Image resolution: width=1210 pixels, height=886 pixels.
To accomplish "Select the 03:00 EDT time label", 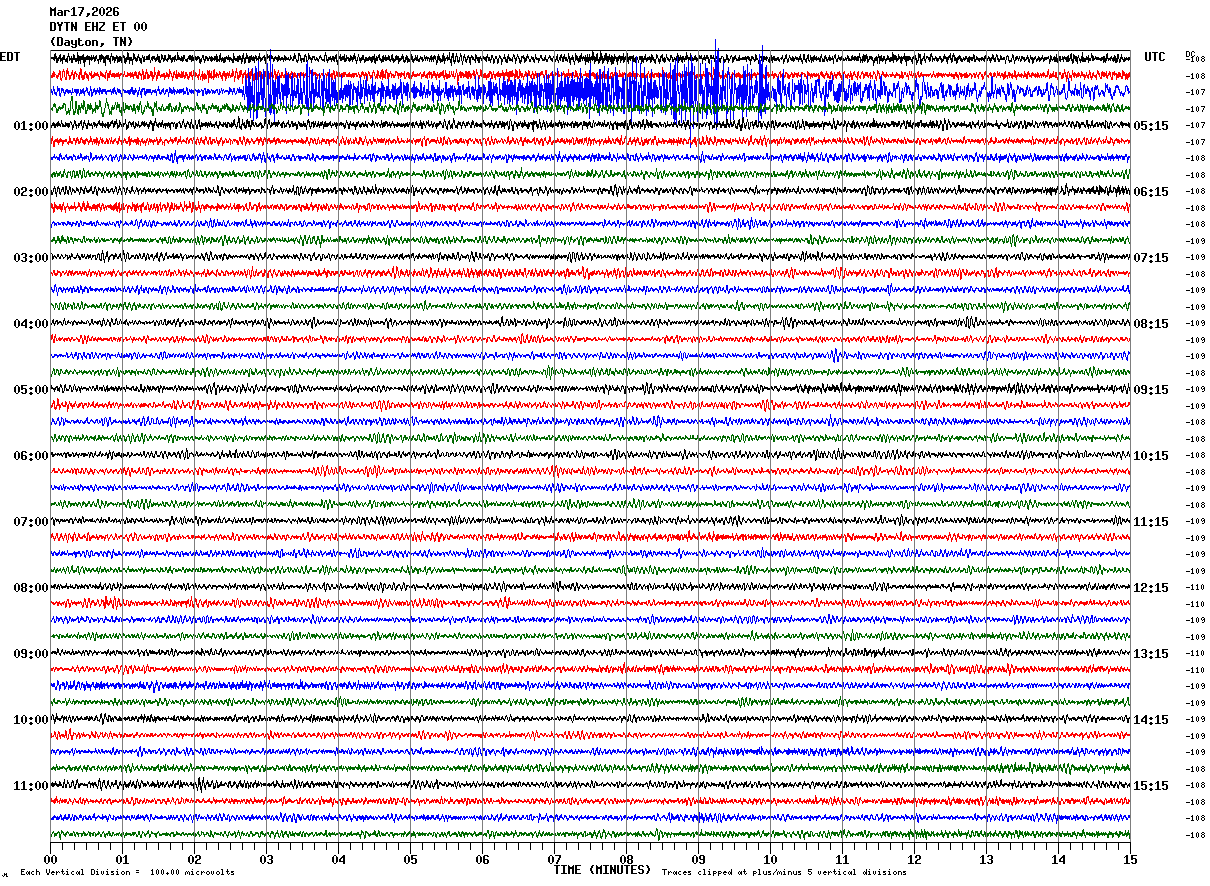I will tap(31, 258).
